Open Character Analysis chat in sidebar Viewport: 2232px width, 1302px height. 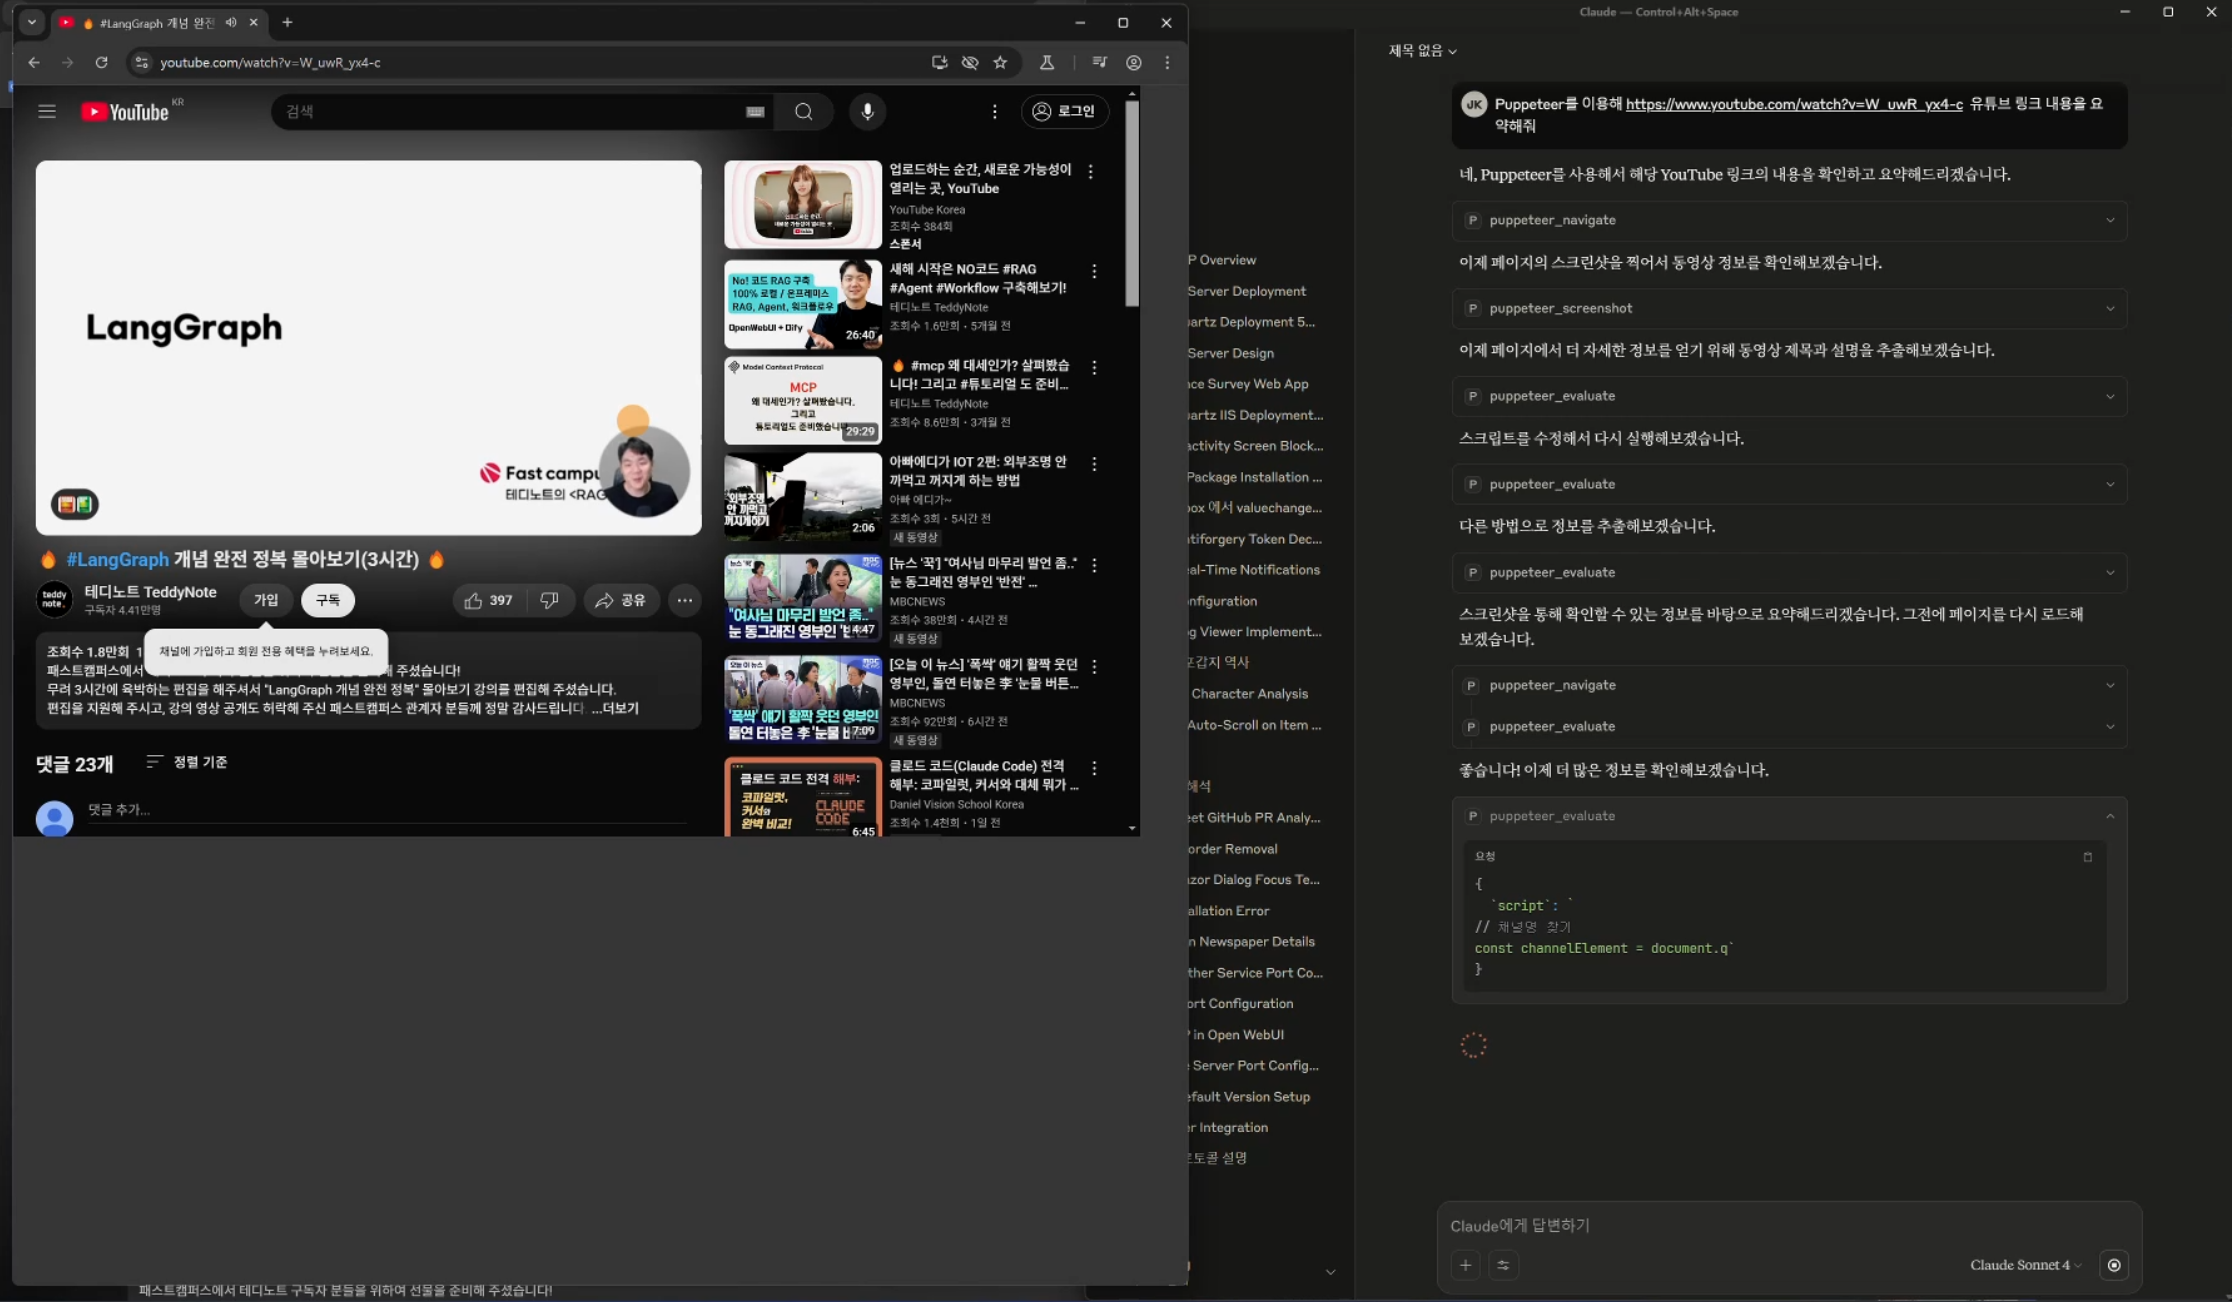1249,693
